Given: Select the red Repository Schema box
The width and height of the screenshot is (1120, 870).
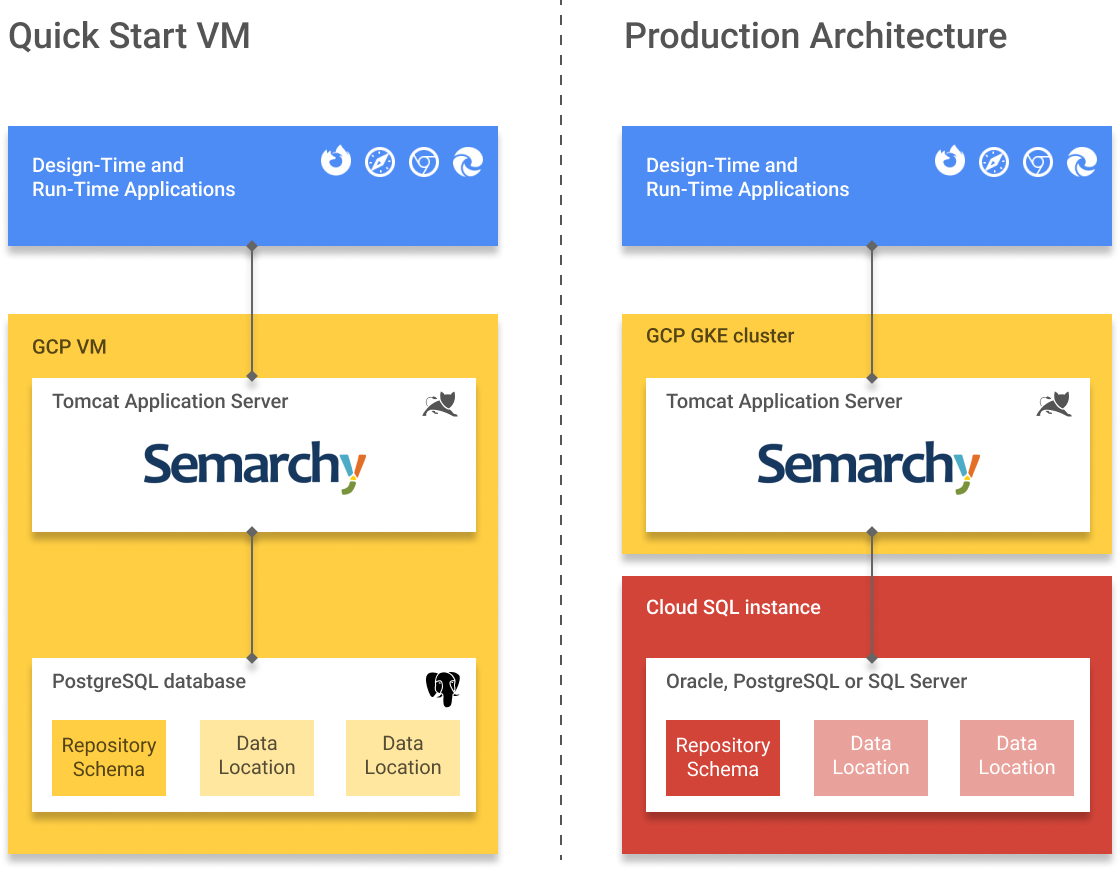Looking at the screenshot, I should tap(723, 758).
